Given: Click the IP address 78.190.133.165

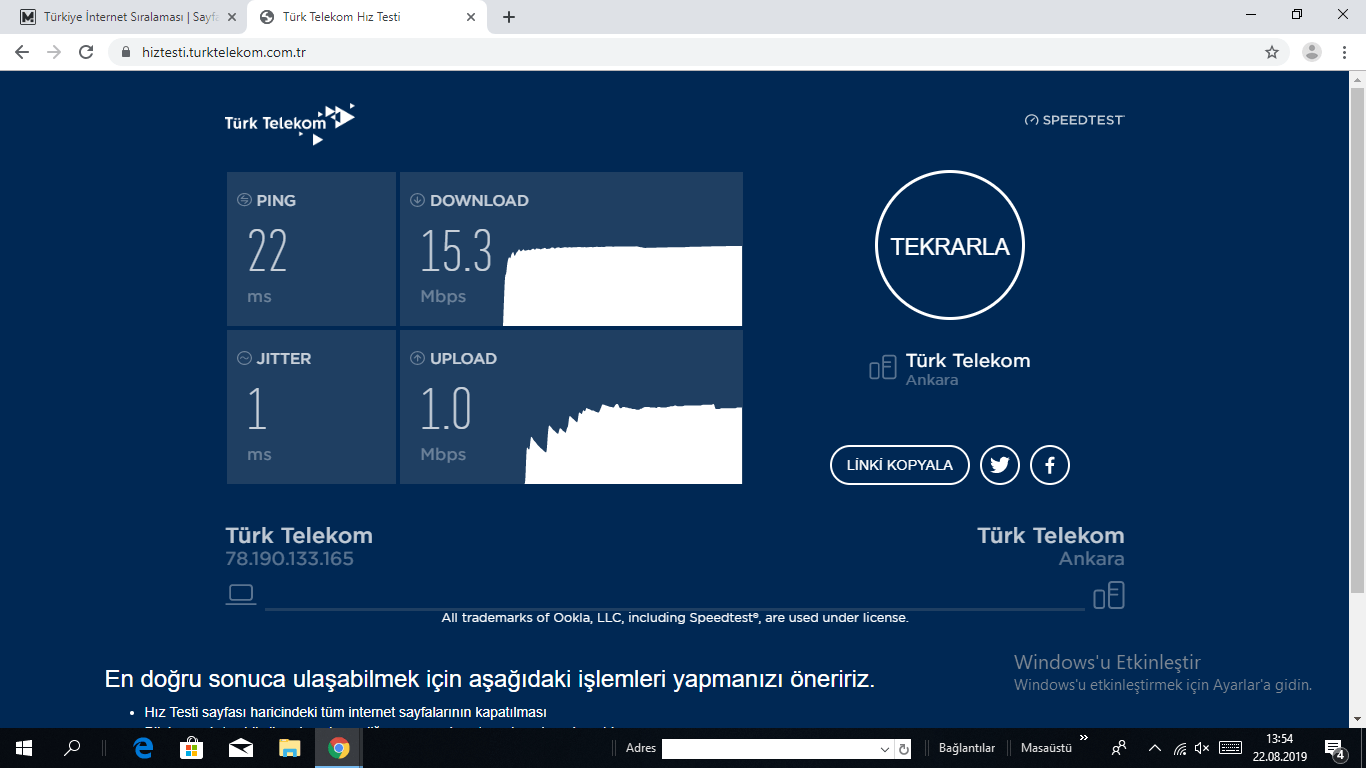Looking at the screenshot, I should [x=290, y=559].
